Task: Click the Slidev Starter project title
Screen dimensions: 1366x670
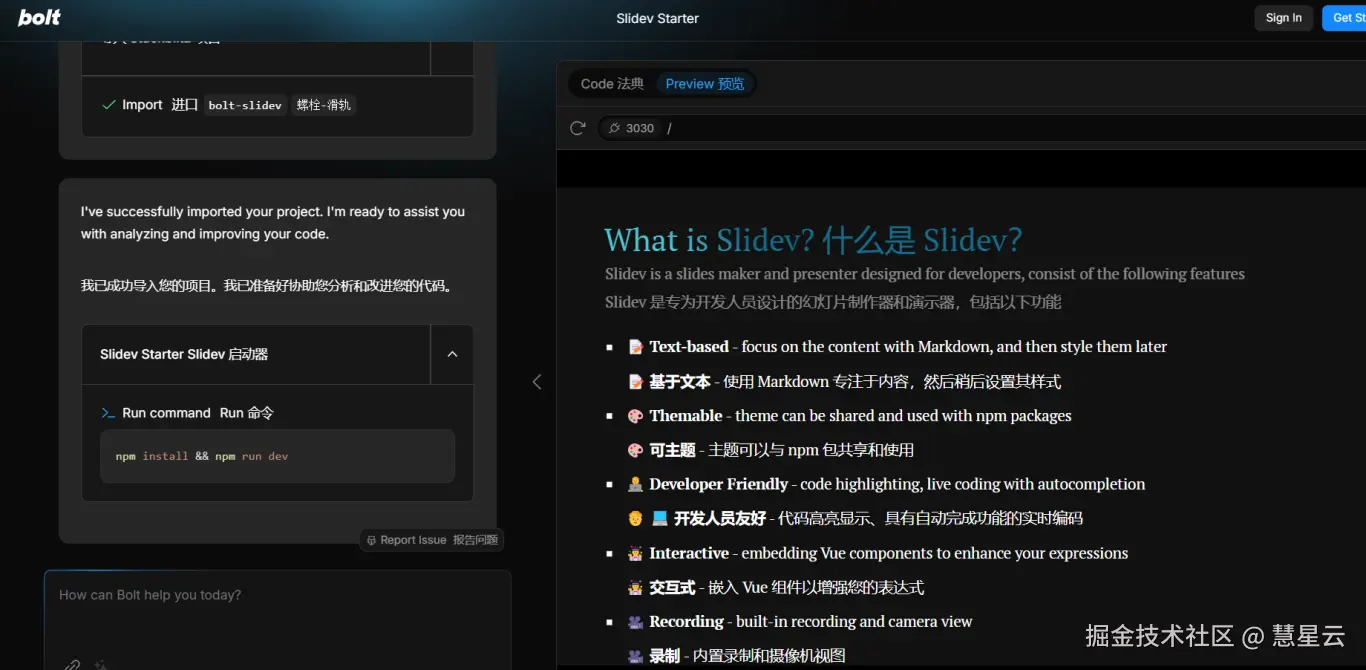Action: 657,18
